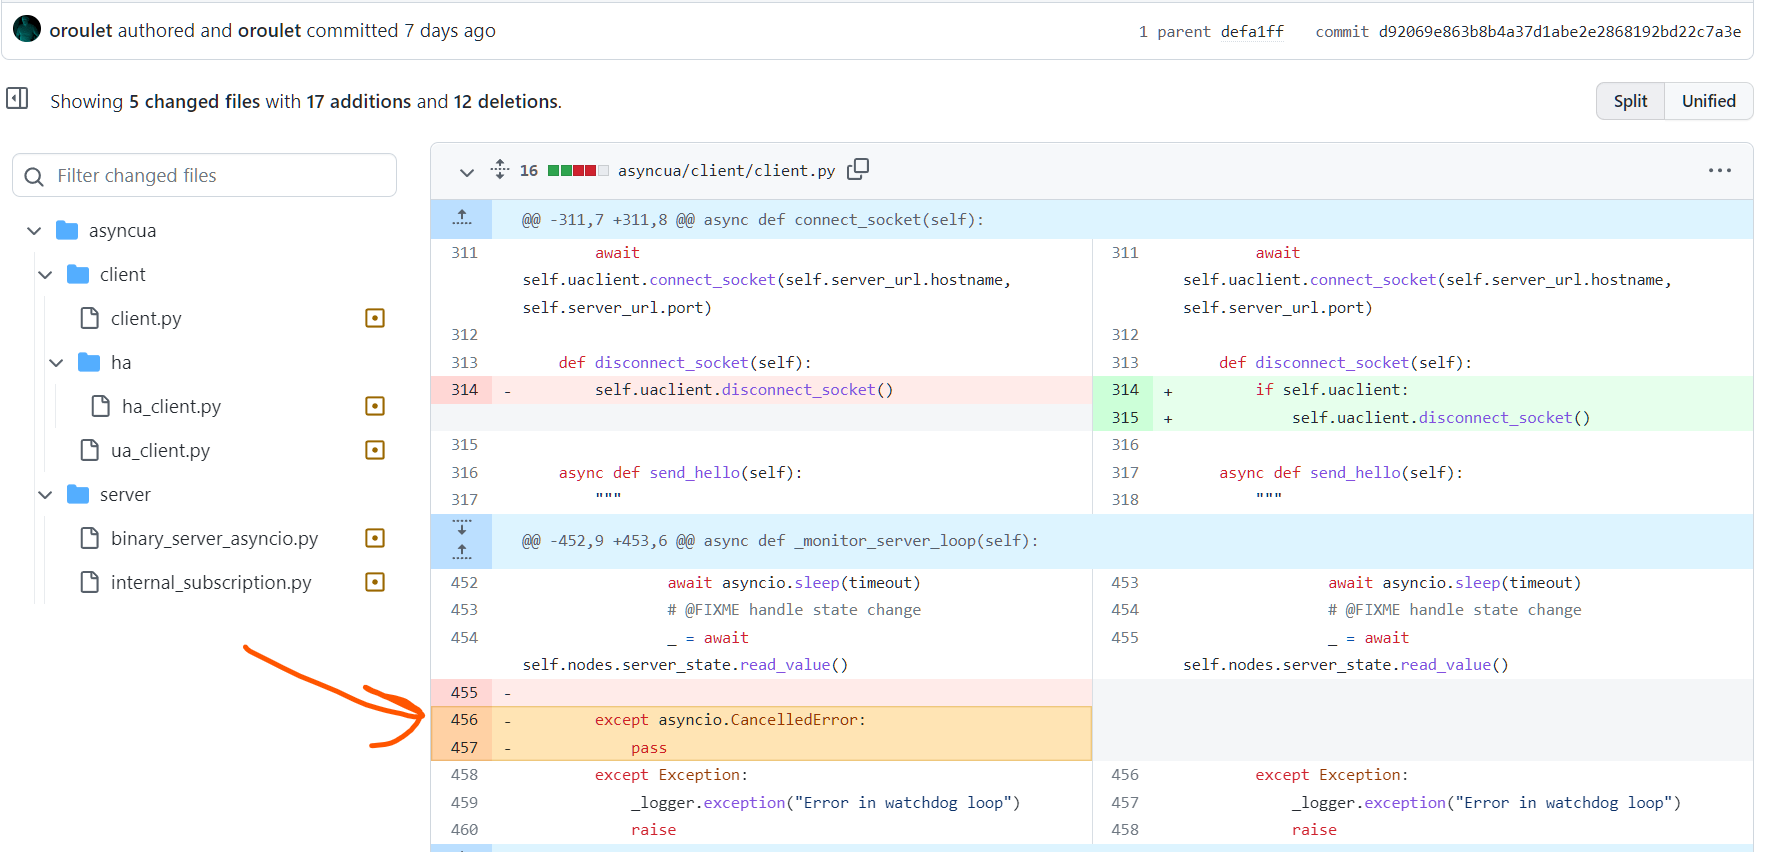This screenshot has width=1768, height=852.
Task: Select modified marker next to internal_subscription.py
Action: pyautogui.click(x=375, y=582)
